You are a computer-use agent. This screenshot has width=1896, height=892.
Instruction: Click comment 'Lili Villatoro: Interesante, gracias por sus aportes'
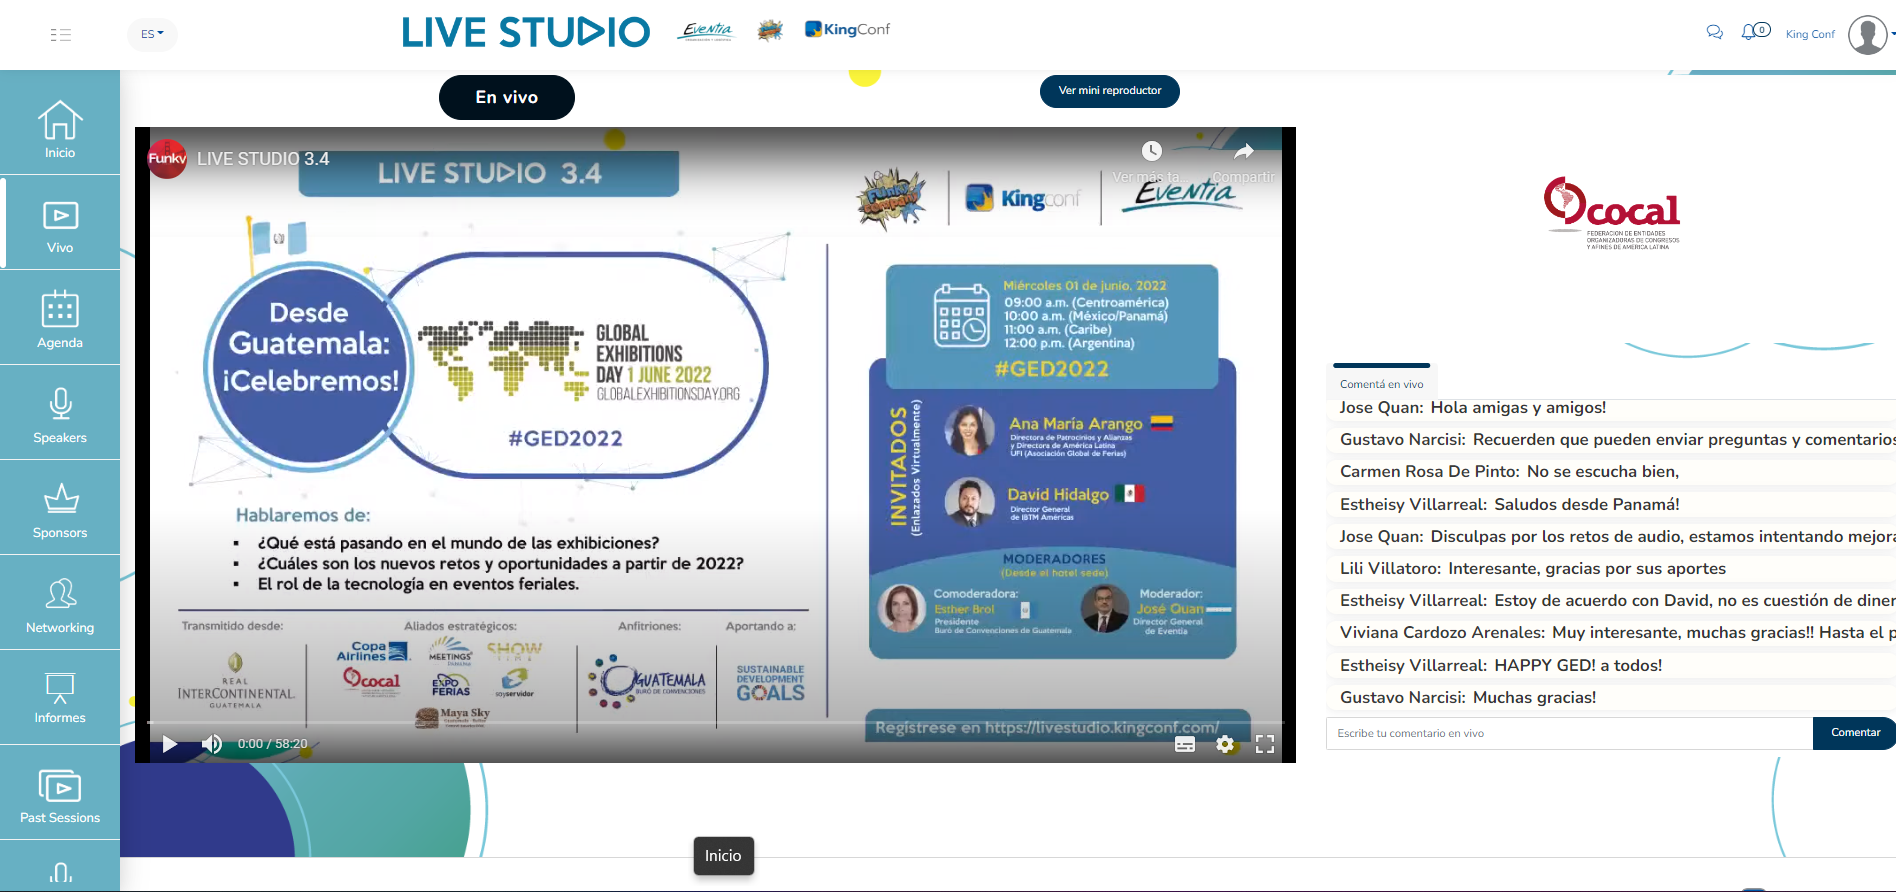point(1533,568)
